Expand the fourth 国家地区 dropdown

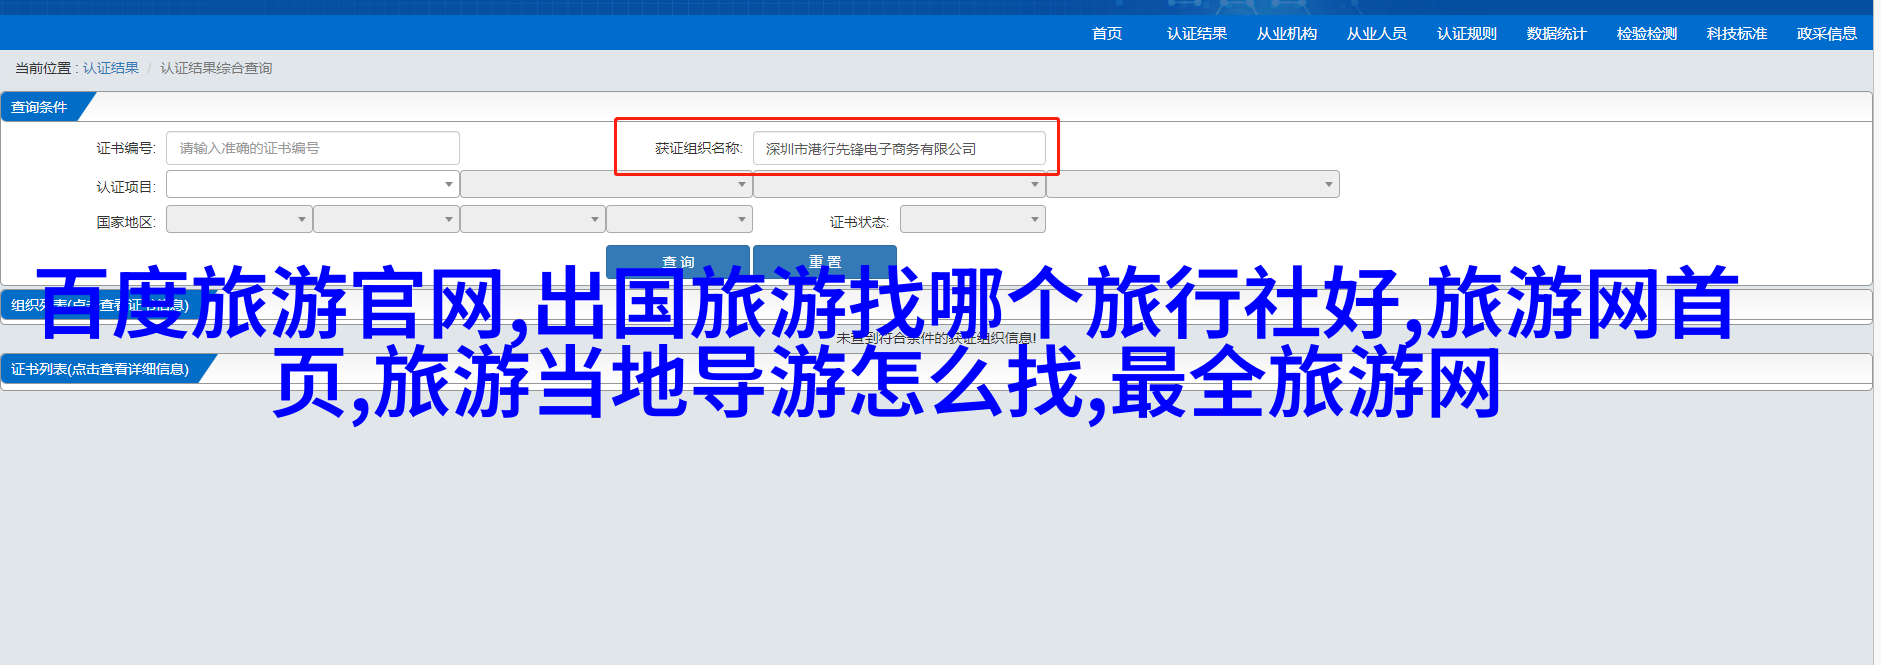click(679, 219)
